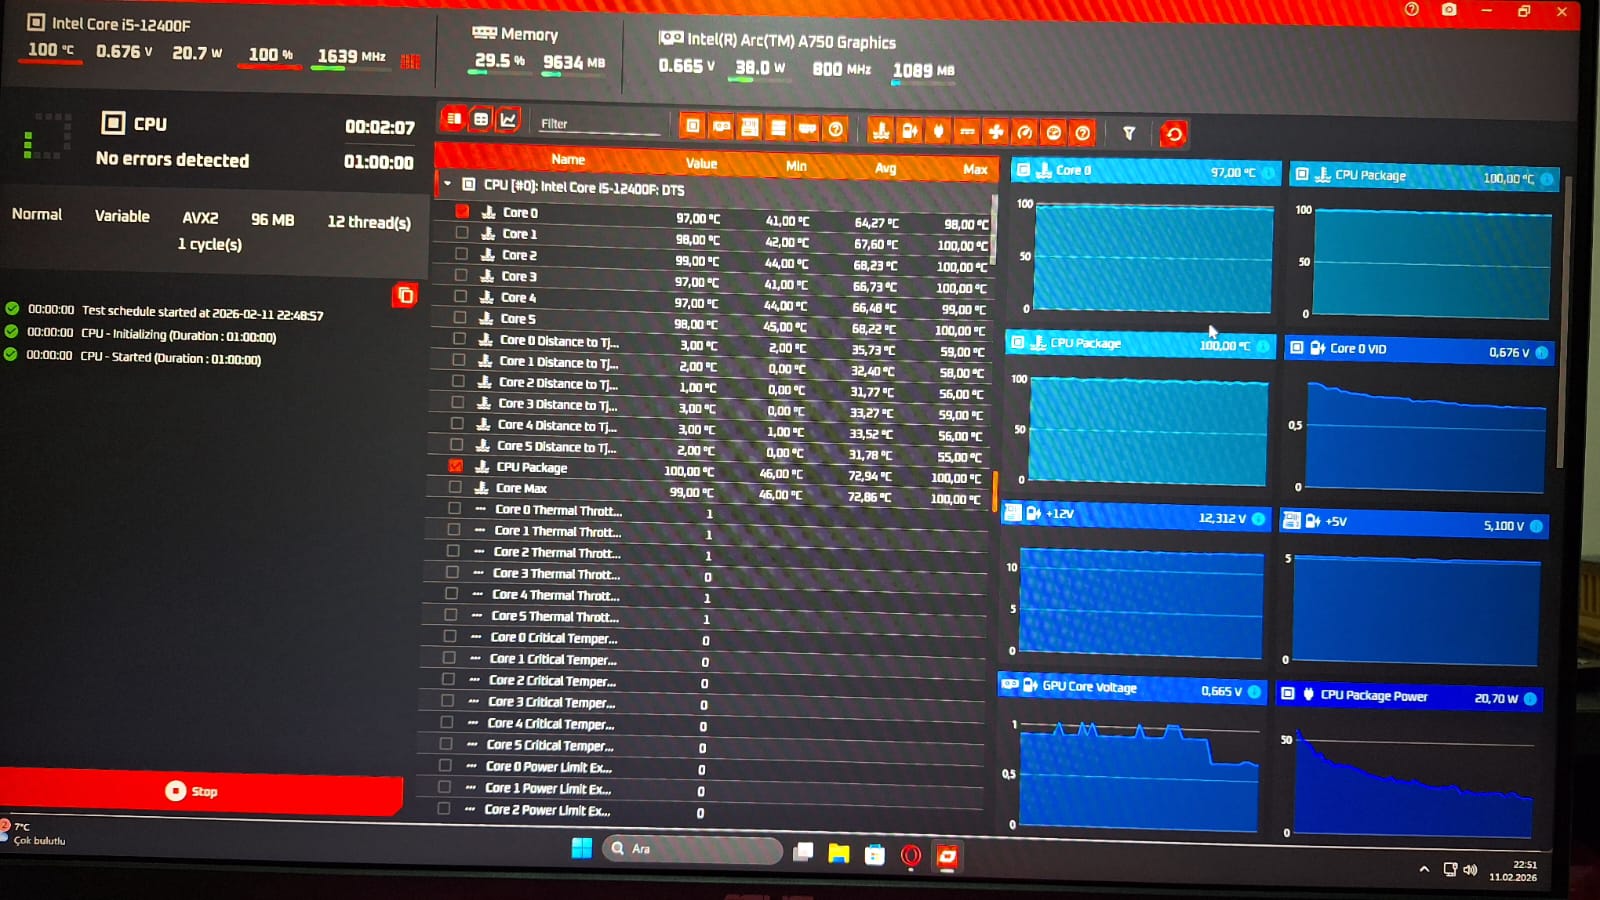
Task: Click the info circle on the Core 0 graph
Action: pos(1268,173)
